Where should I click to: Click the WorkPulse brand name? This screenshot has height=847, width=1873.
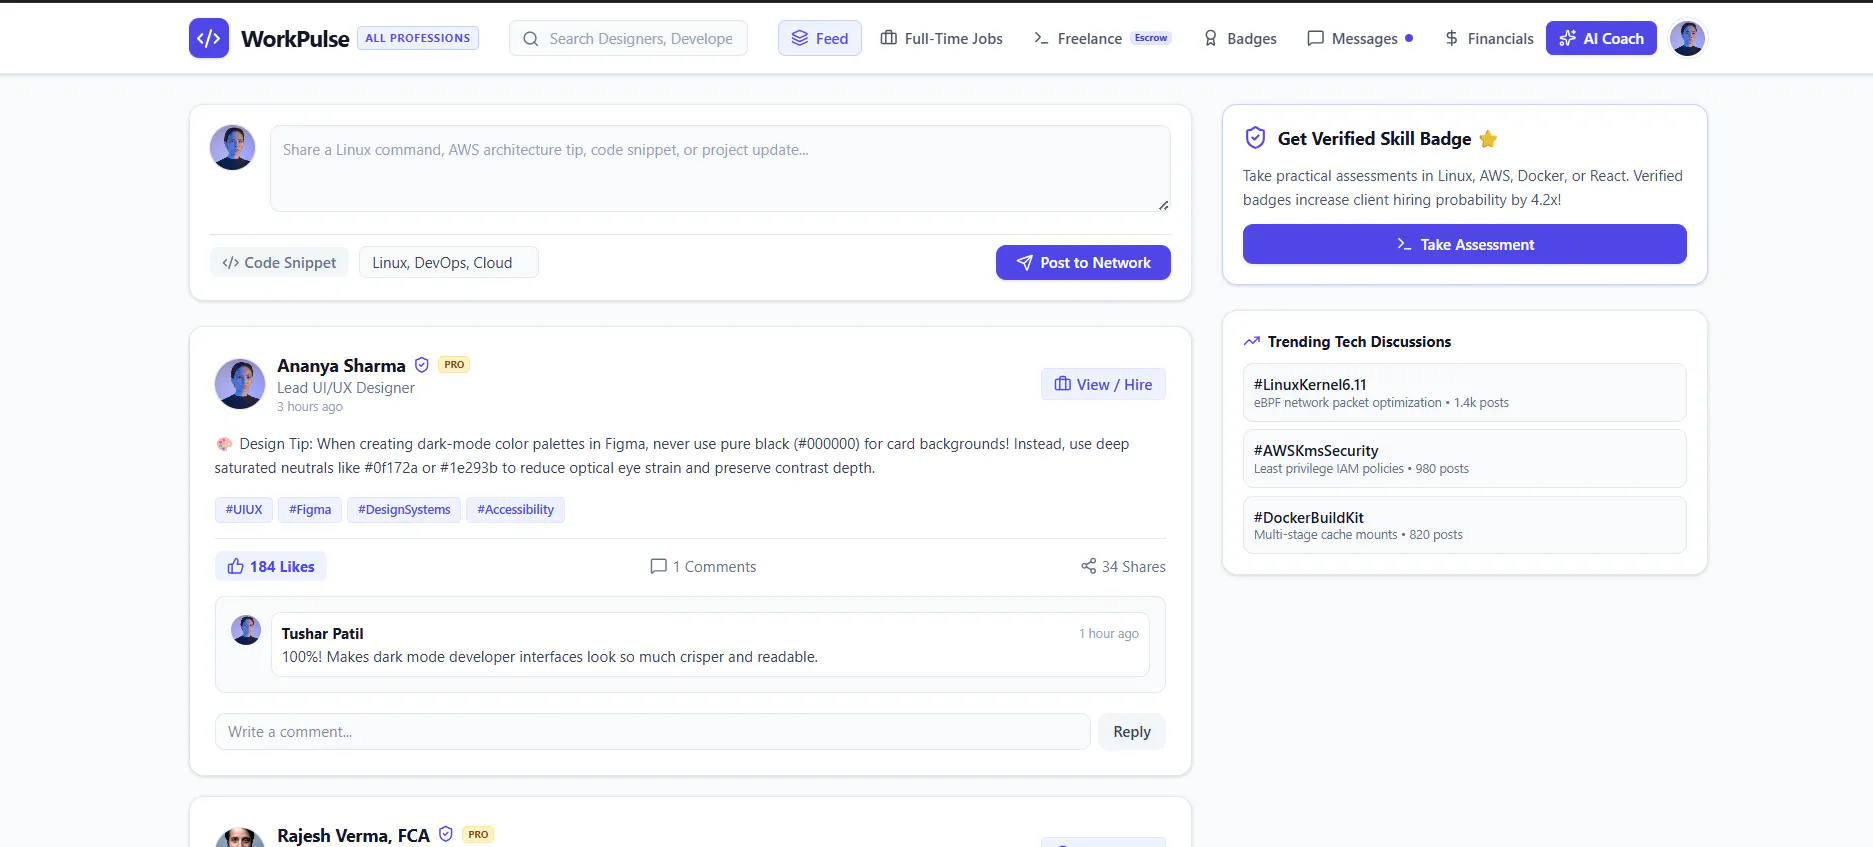point(295,38)
